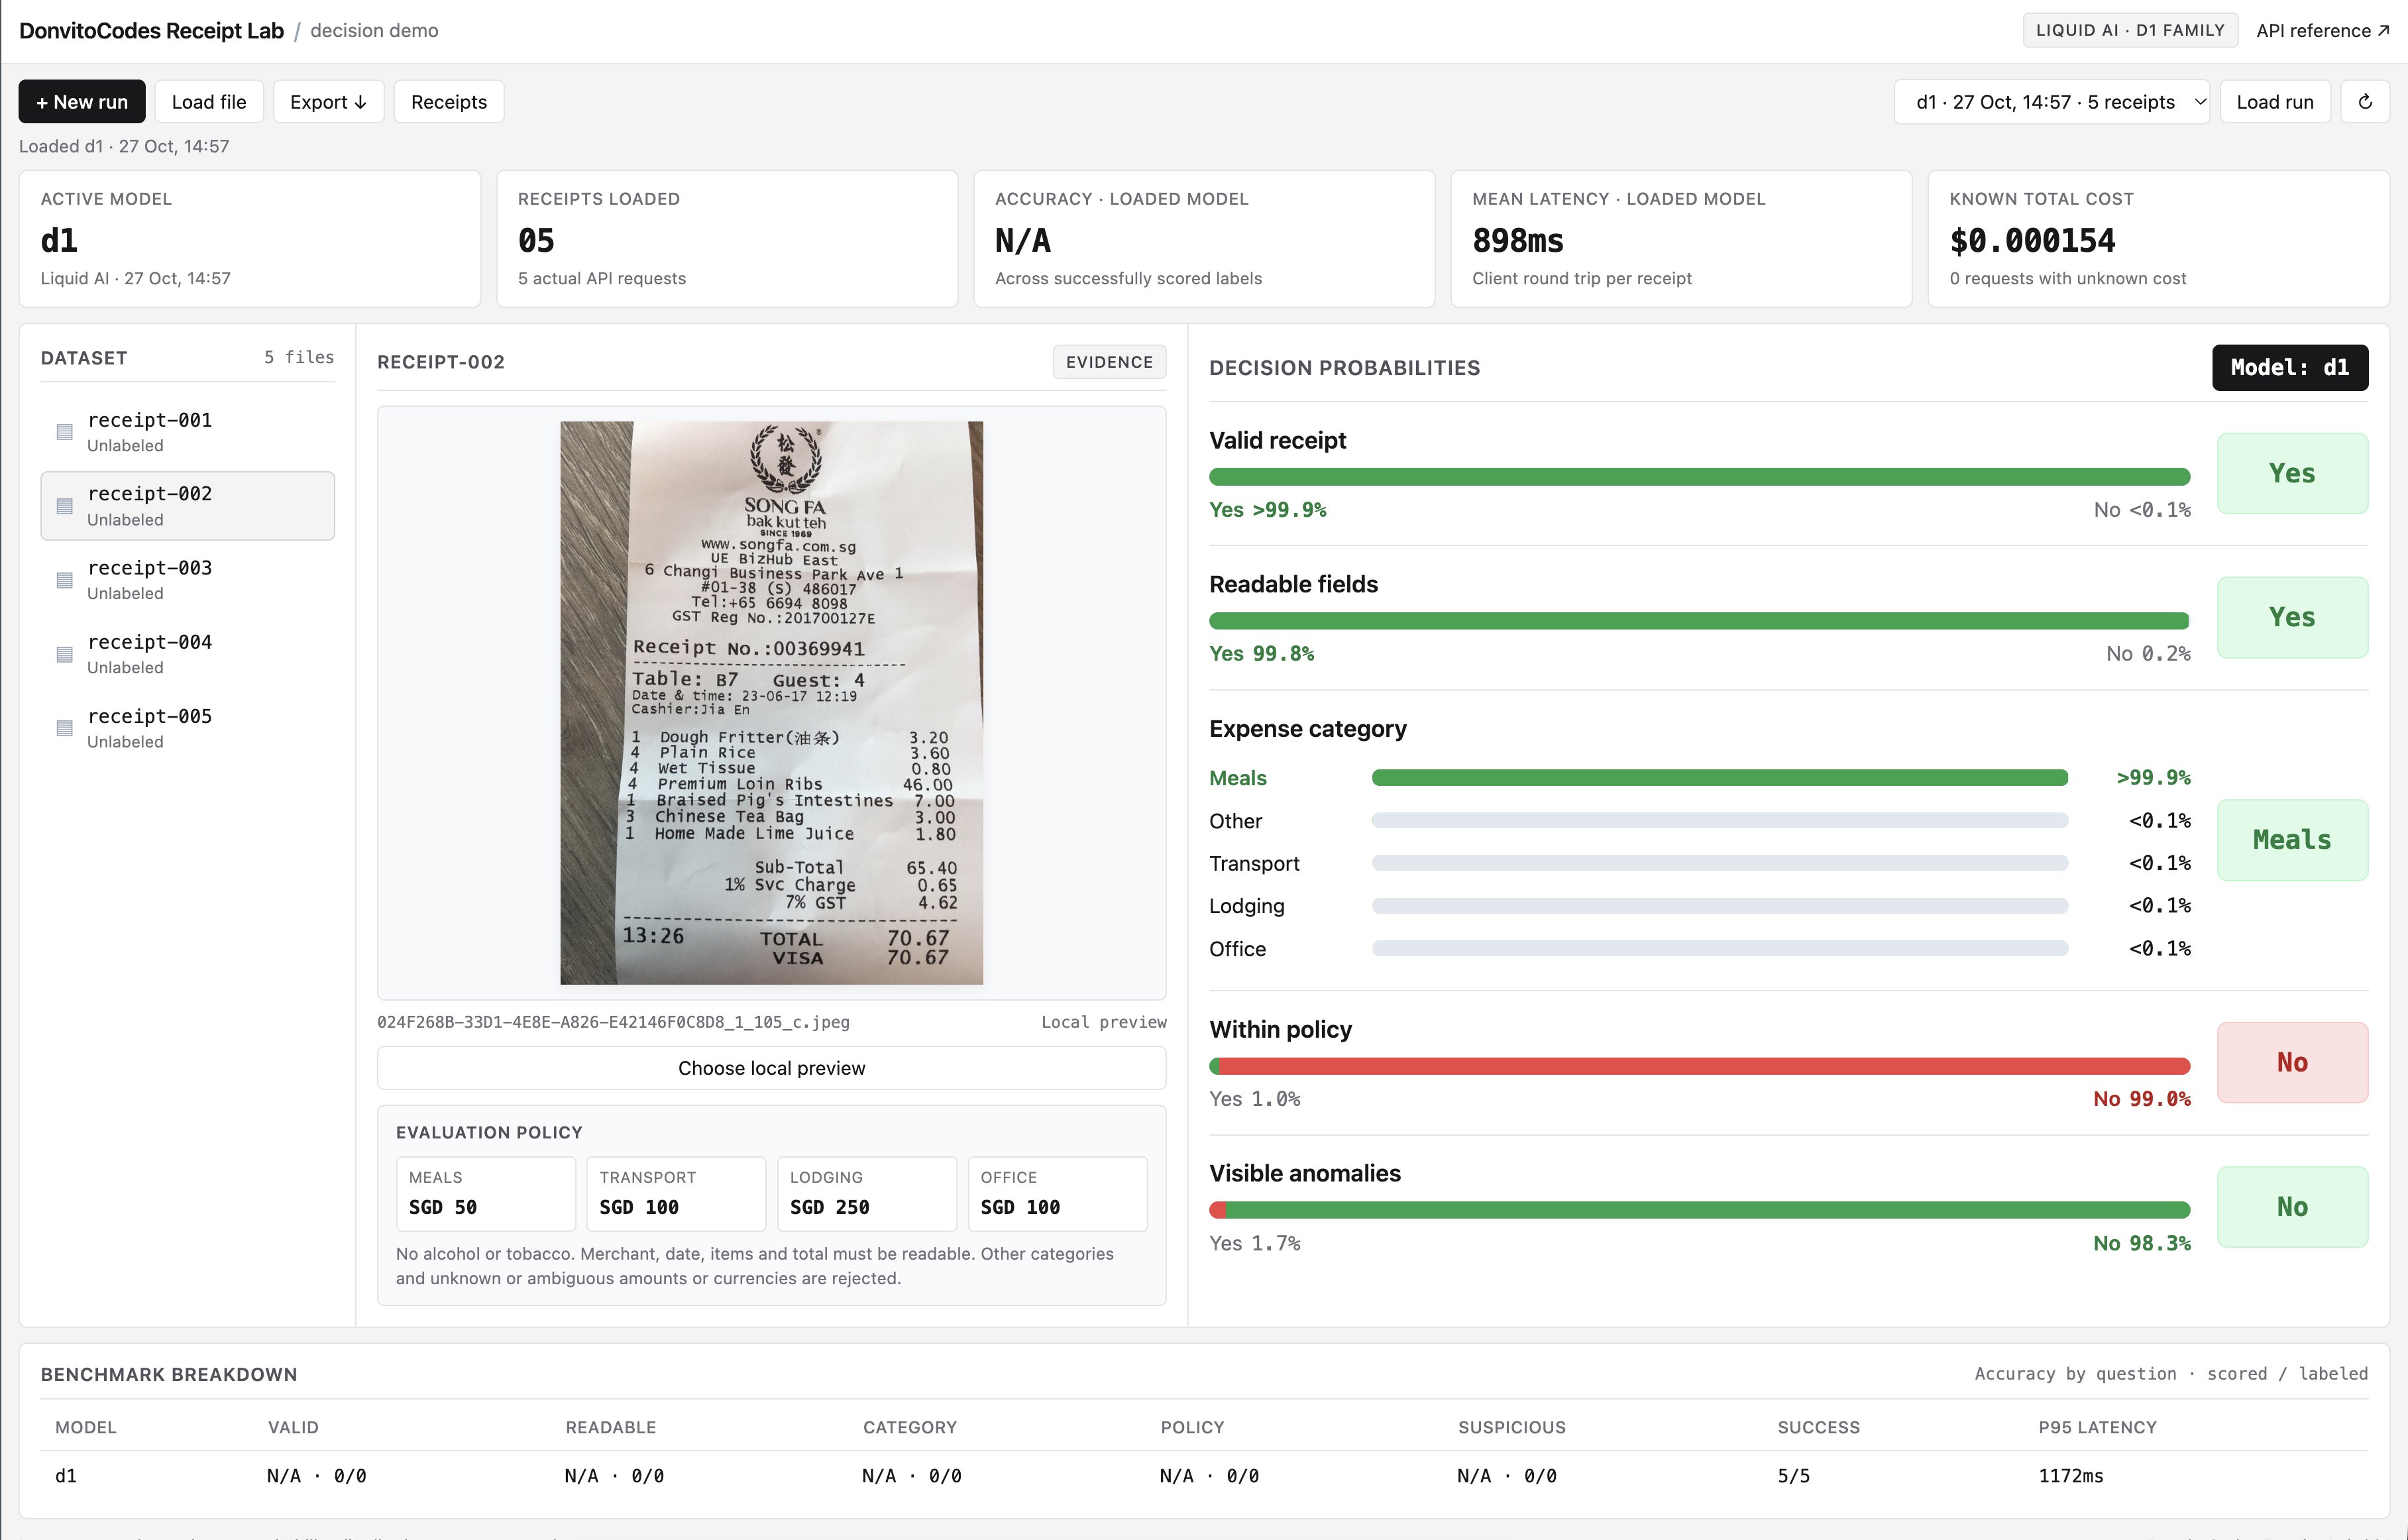Click the Meals category probability bar

click(1719, 778)
